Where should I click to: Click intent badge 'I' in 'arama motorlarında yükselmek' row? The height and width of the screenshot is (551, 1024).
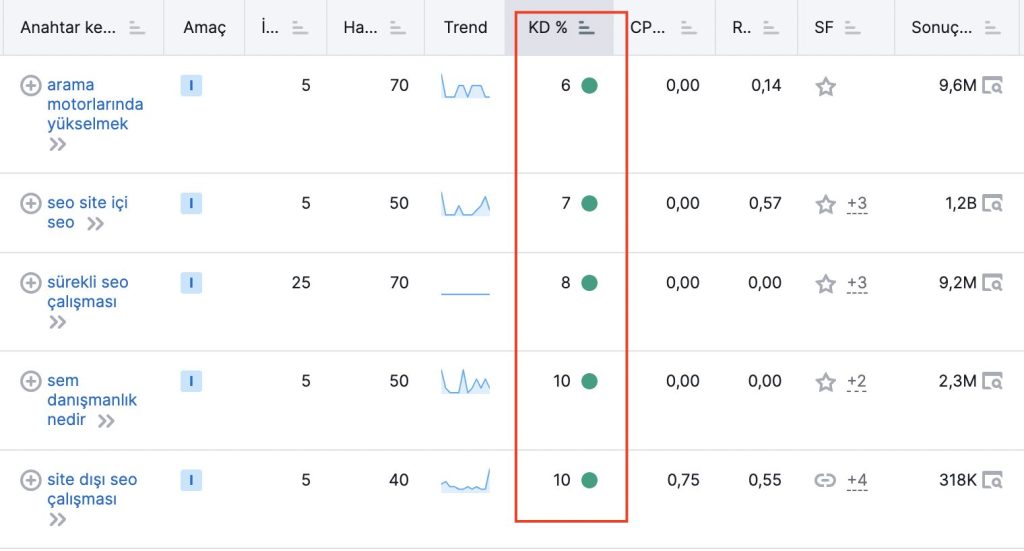coord(191,86)
